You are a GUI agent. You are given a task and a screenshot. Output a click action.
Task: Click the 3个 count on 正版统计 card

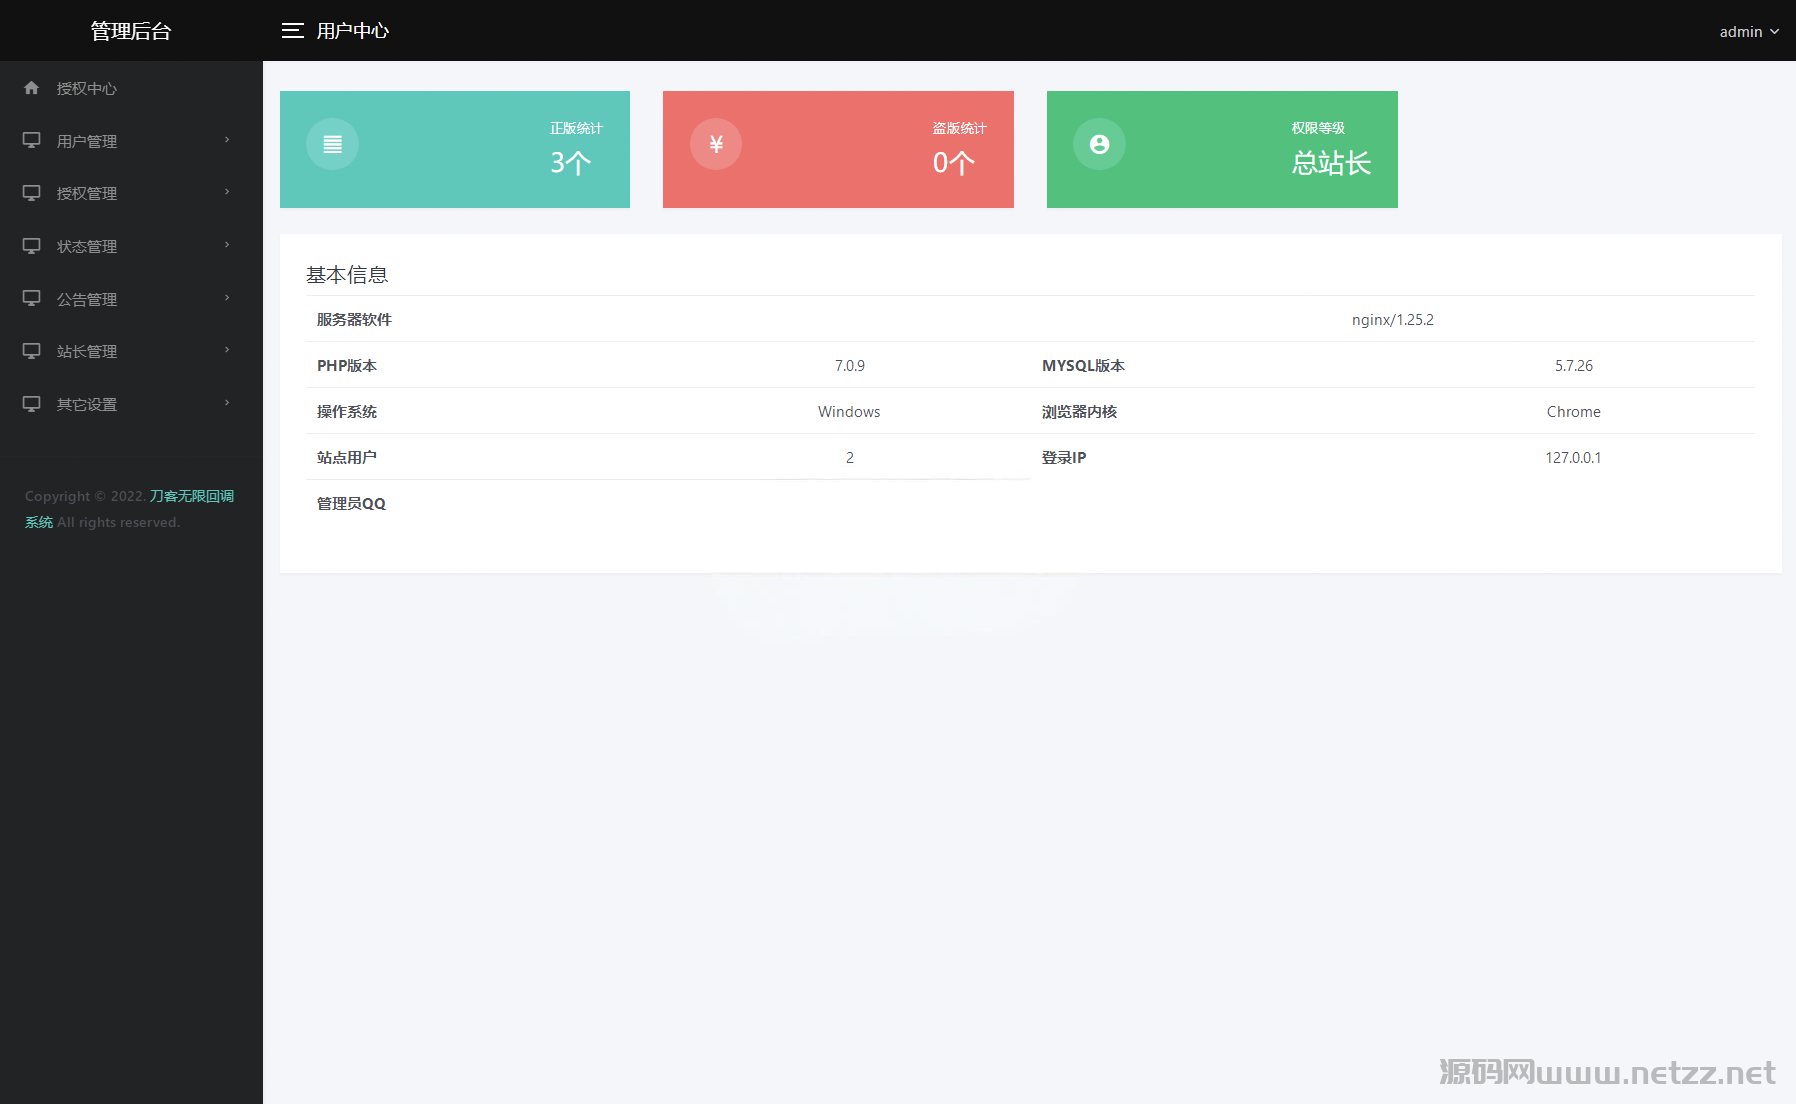[x=571, y=162]
